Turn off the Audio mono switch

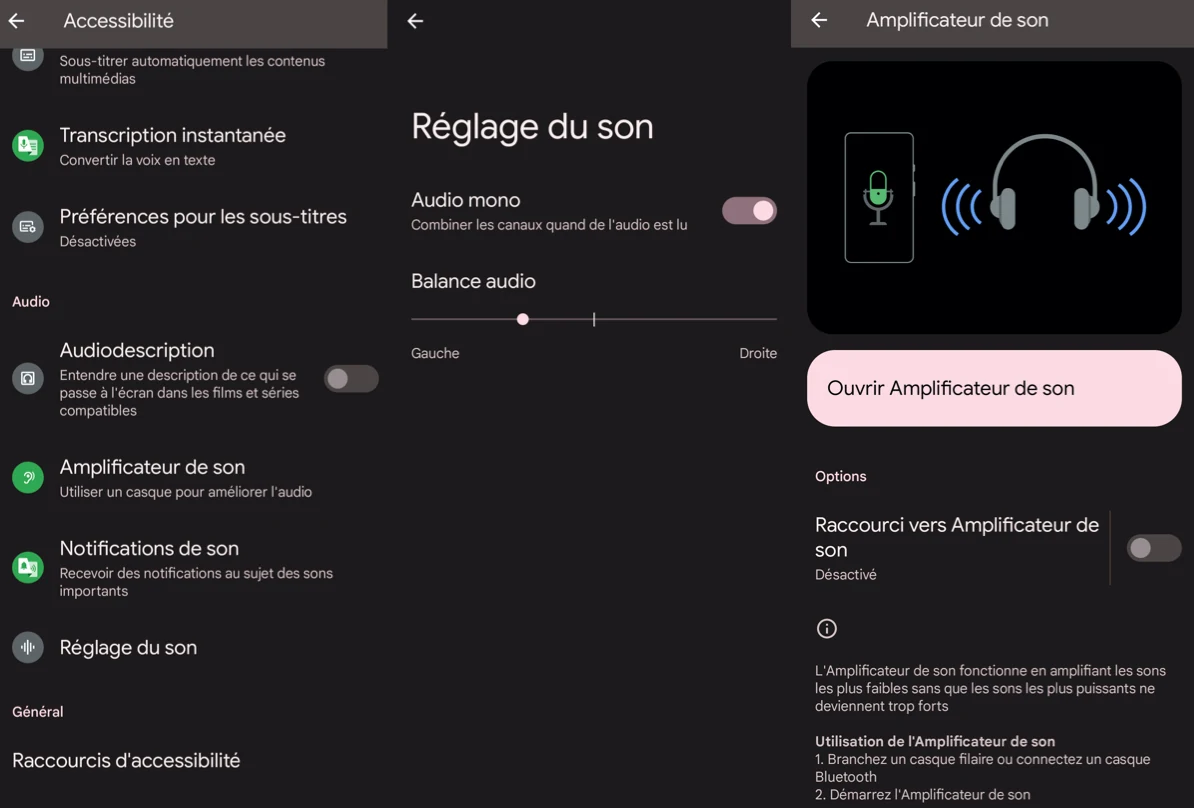click(749, 211)
